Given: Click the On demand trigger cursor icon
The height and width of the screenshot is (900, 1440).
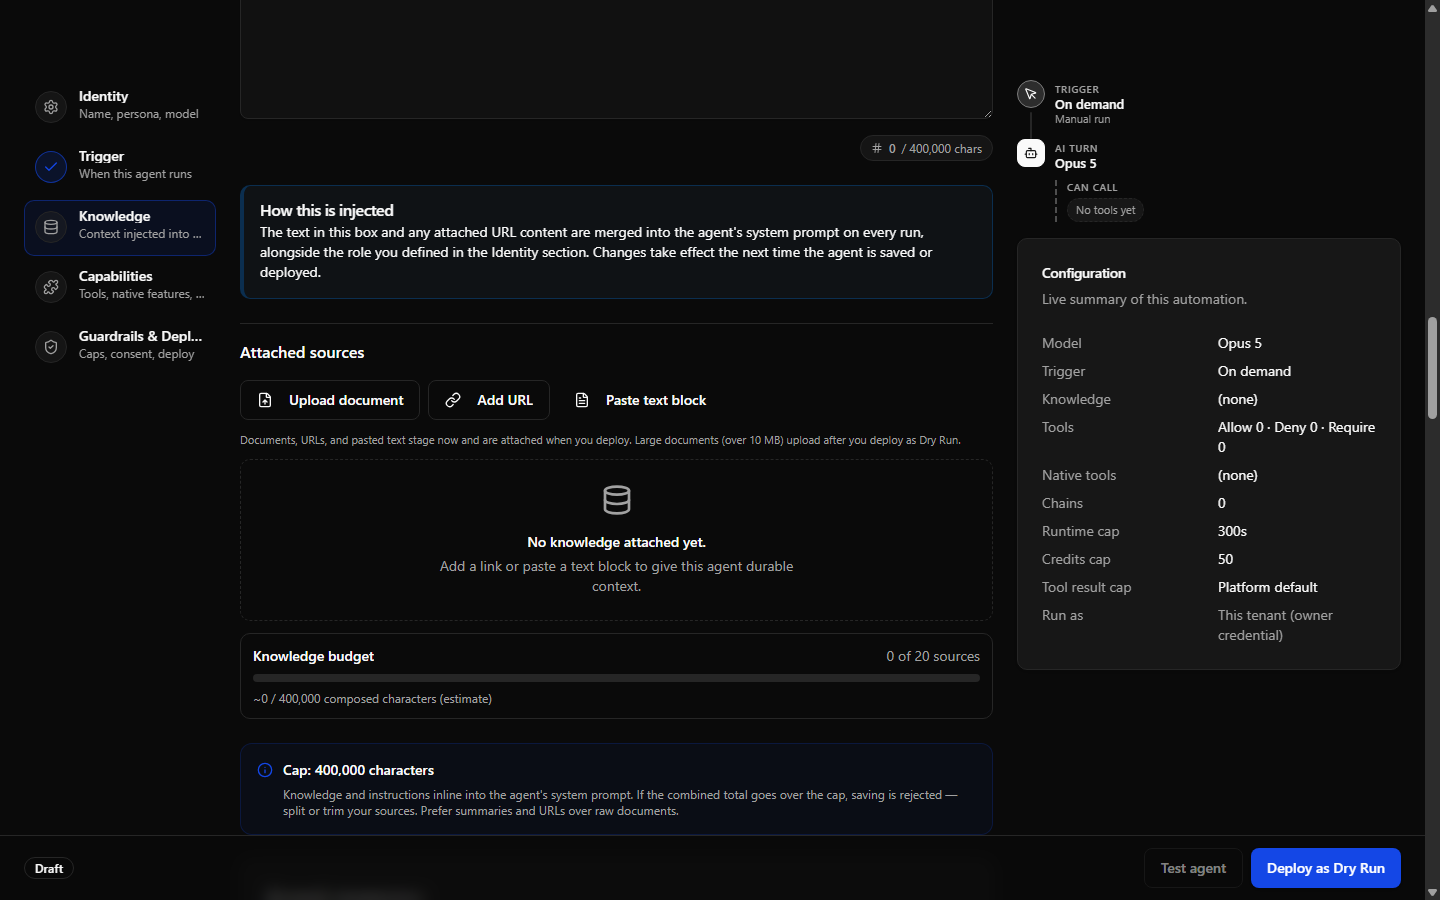Looking at the screenshot, I should coord(1031,94).
